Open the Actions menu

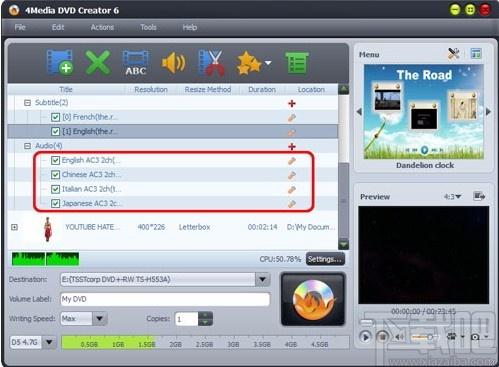point(102,27)
